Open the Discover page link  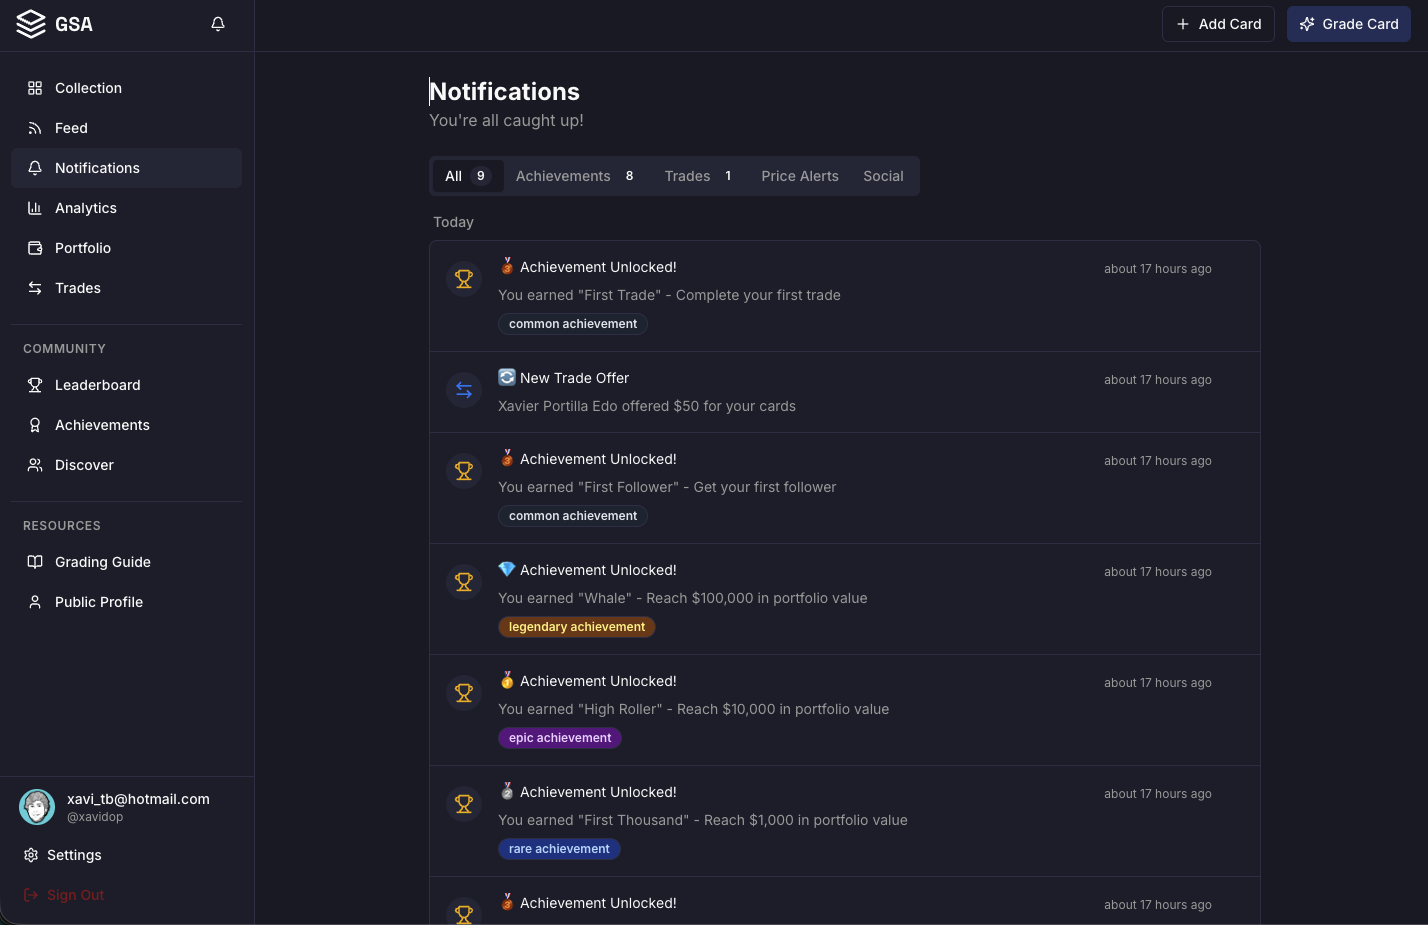84,465
